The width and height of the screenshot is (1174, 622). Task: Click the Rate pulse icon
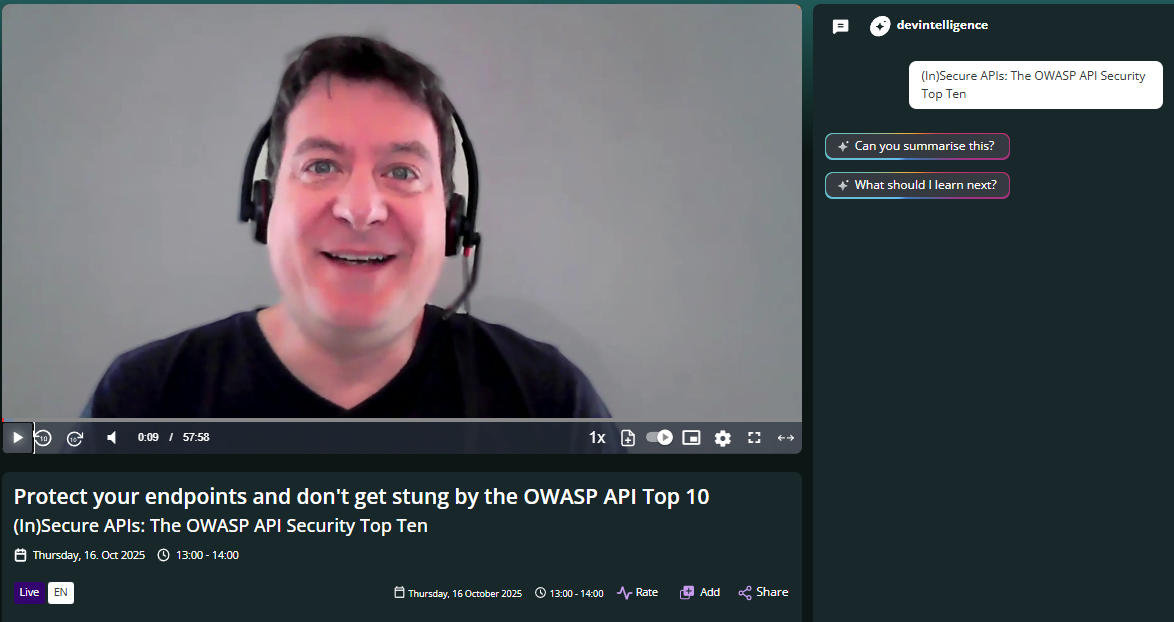(622, 592)
